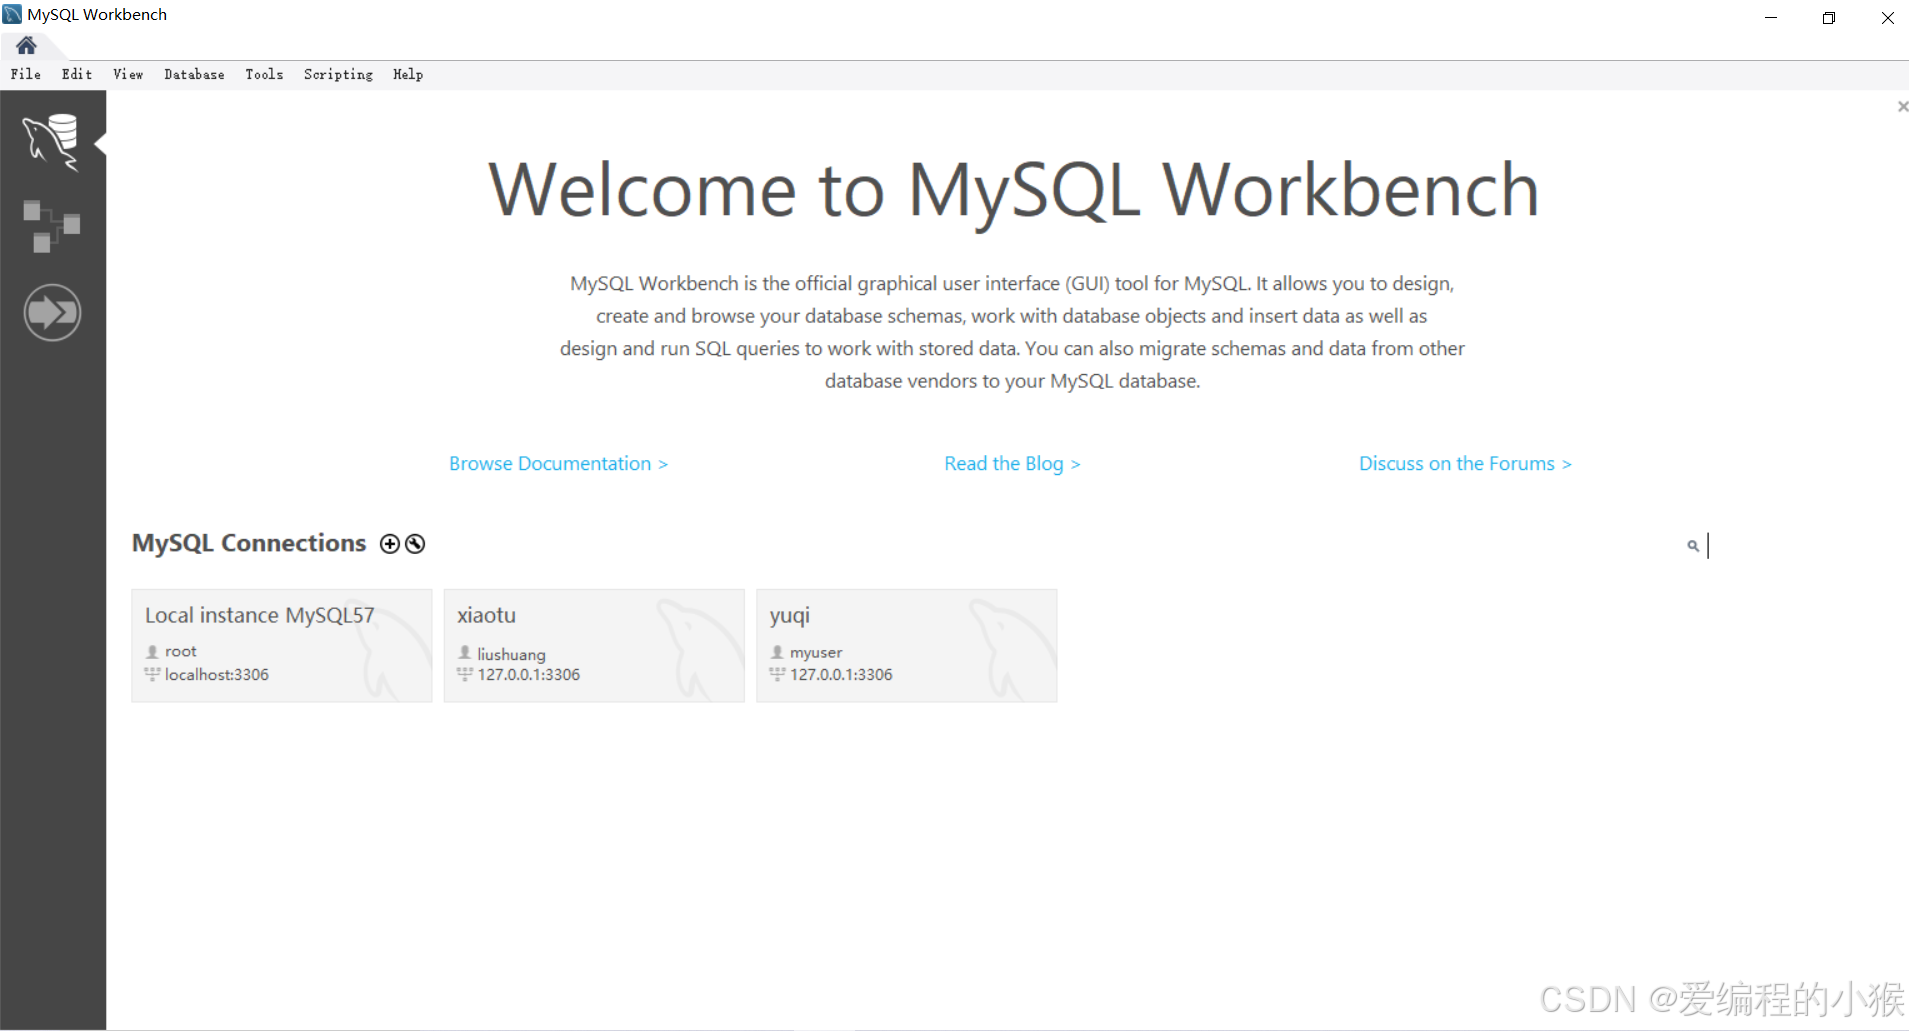Image resolution: width=1909 pixels, height=1031 pixels.
Task: Click the MySQL Workbench title bar icon
Action: pos(12,14)
